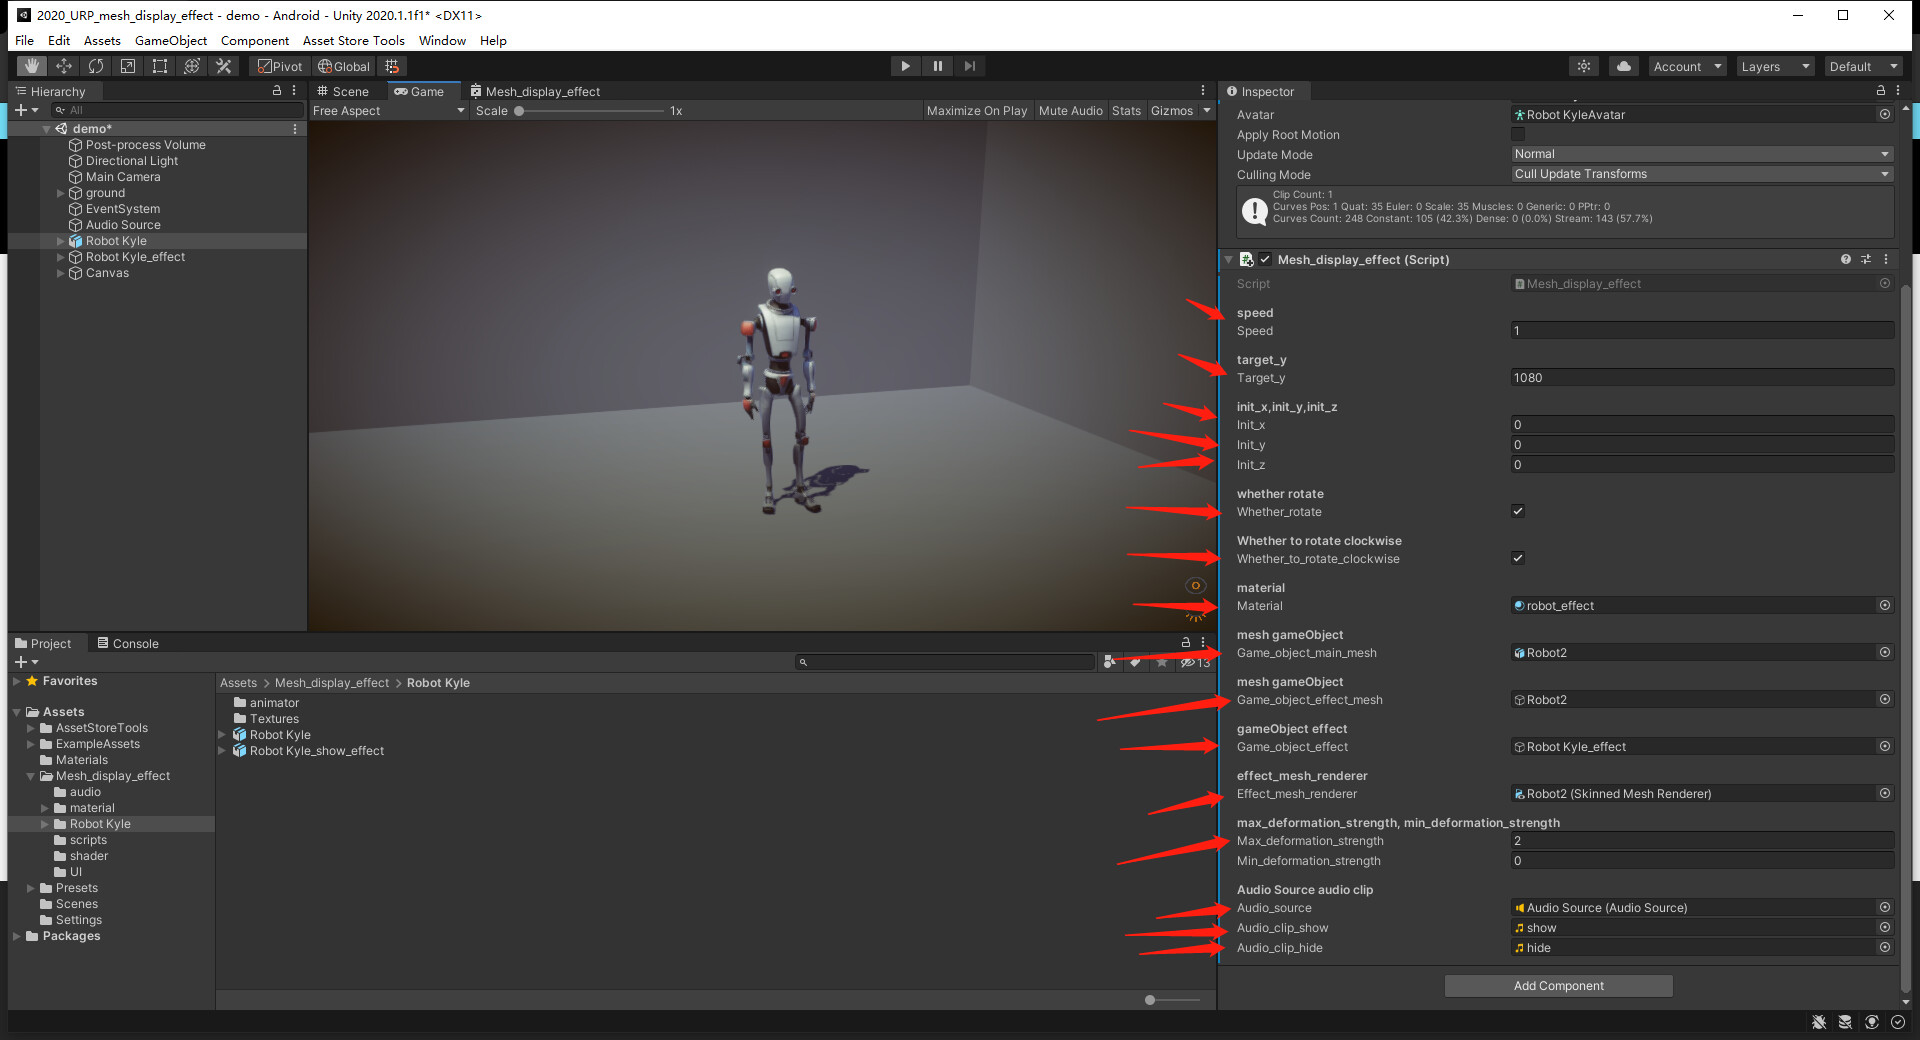Open the Update Mode dropdown
Viewport: 1920px width, 1040px height.
point(1700,153)
